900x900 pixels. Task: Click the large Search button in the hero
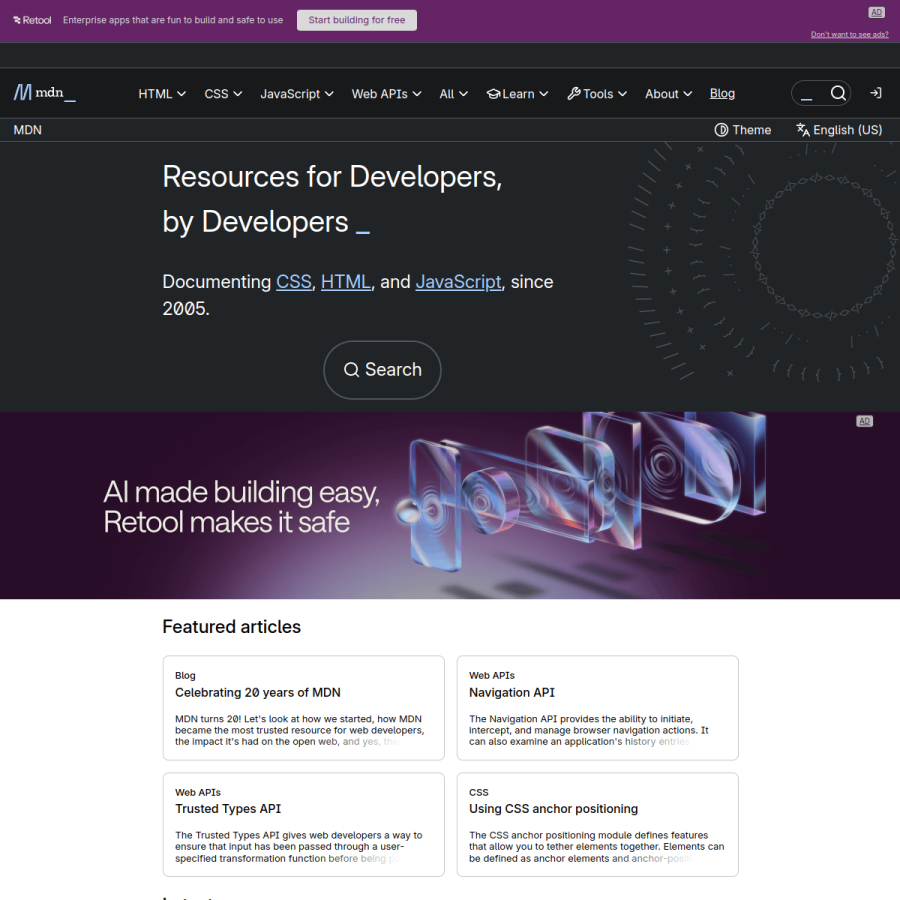[382, 370]
